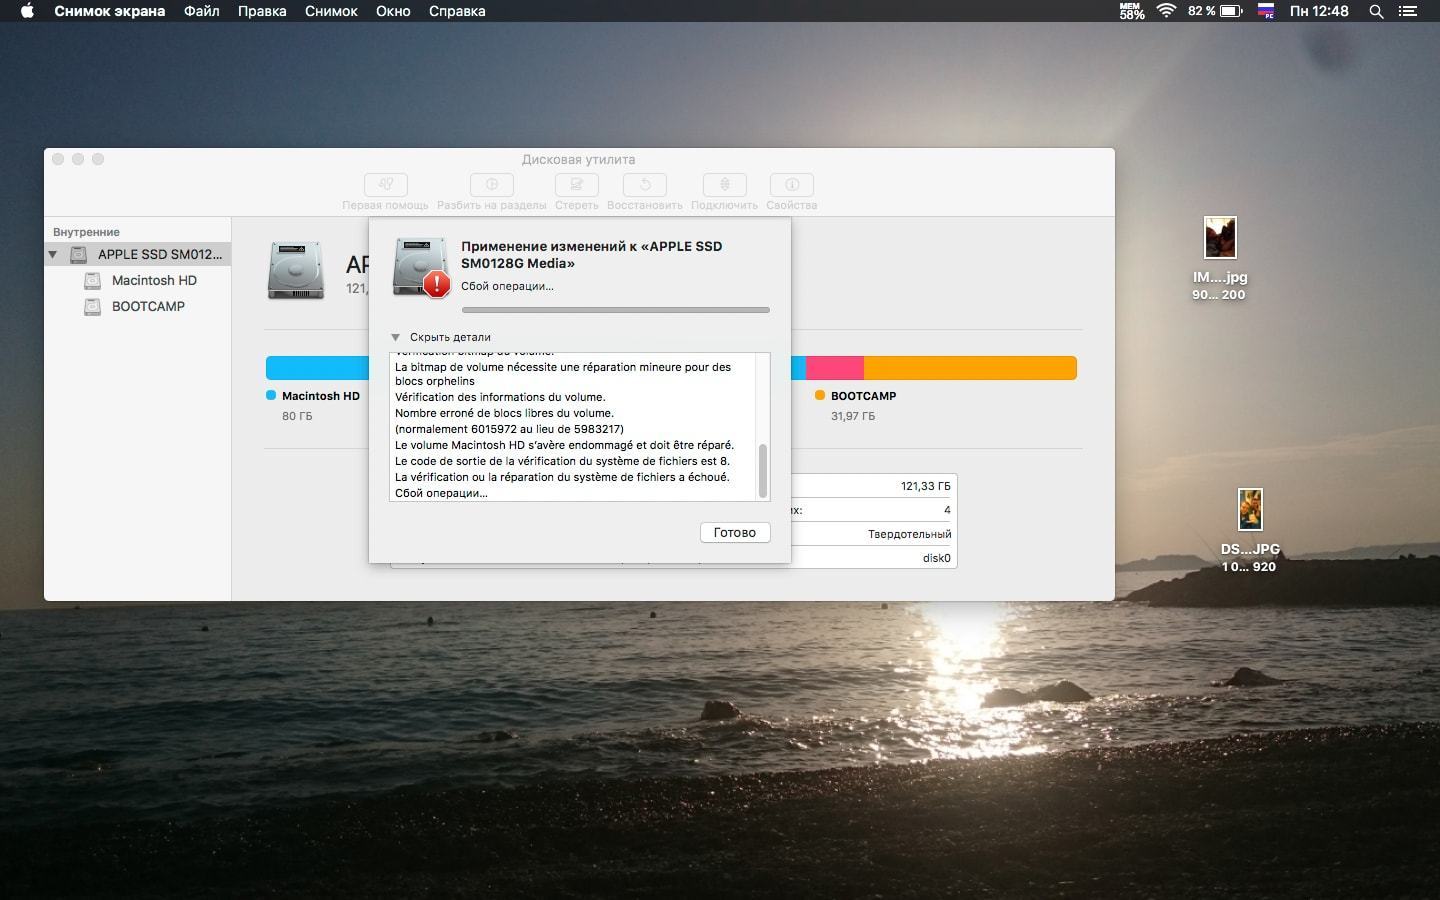Image resolution: width=1440 pixels, height=900 pixels.
Task: Open the Снимок menu
Action: 331,11
